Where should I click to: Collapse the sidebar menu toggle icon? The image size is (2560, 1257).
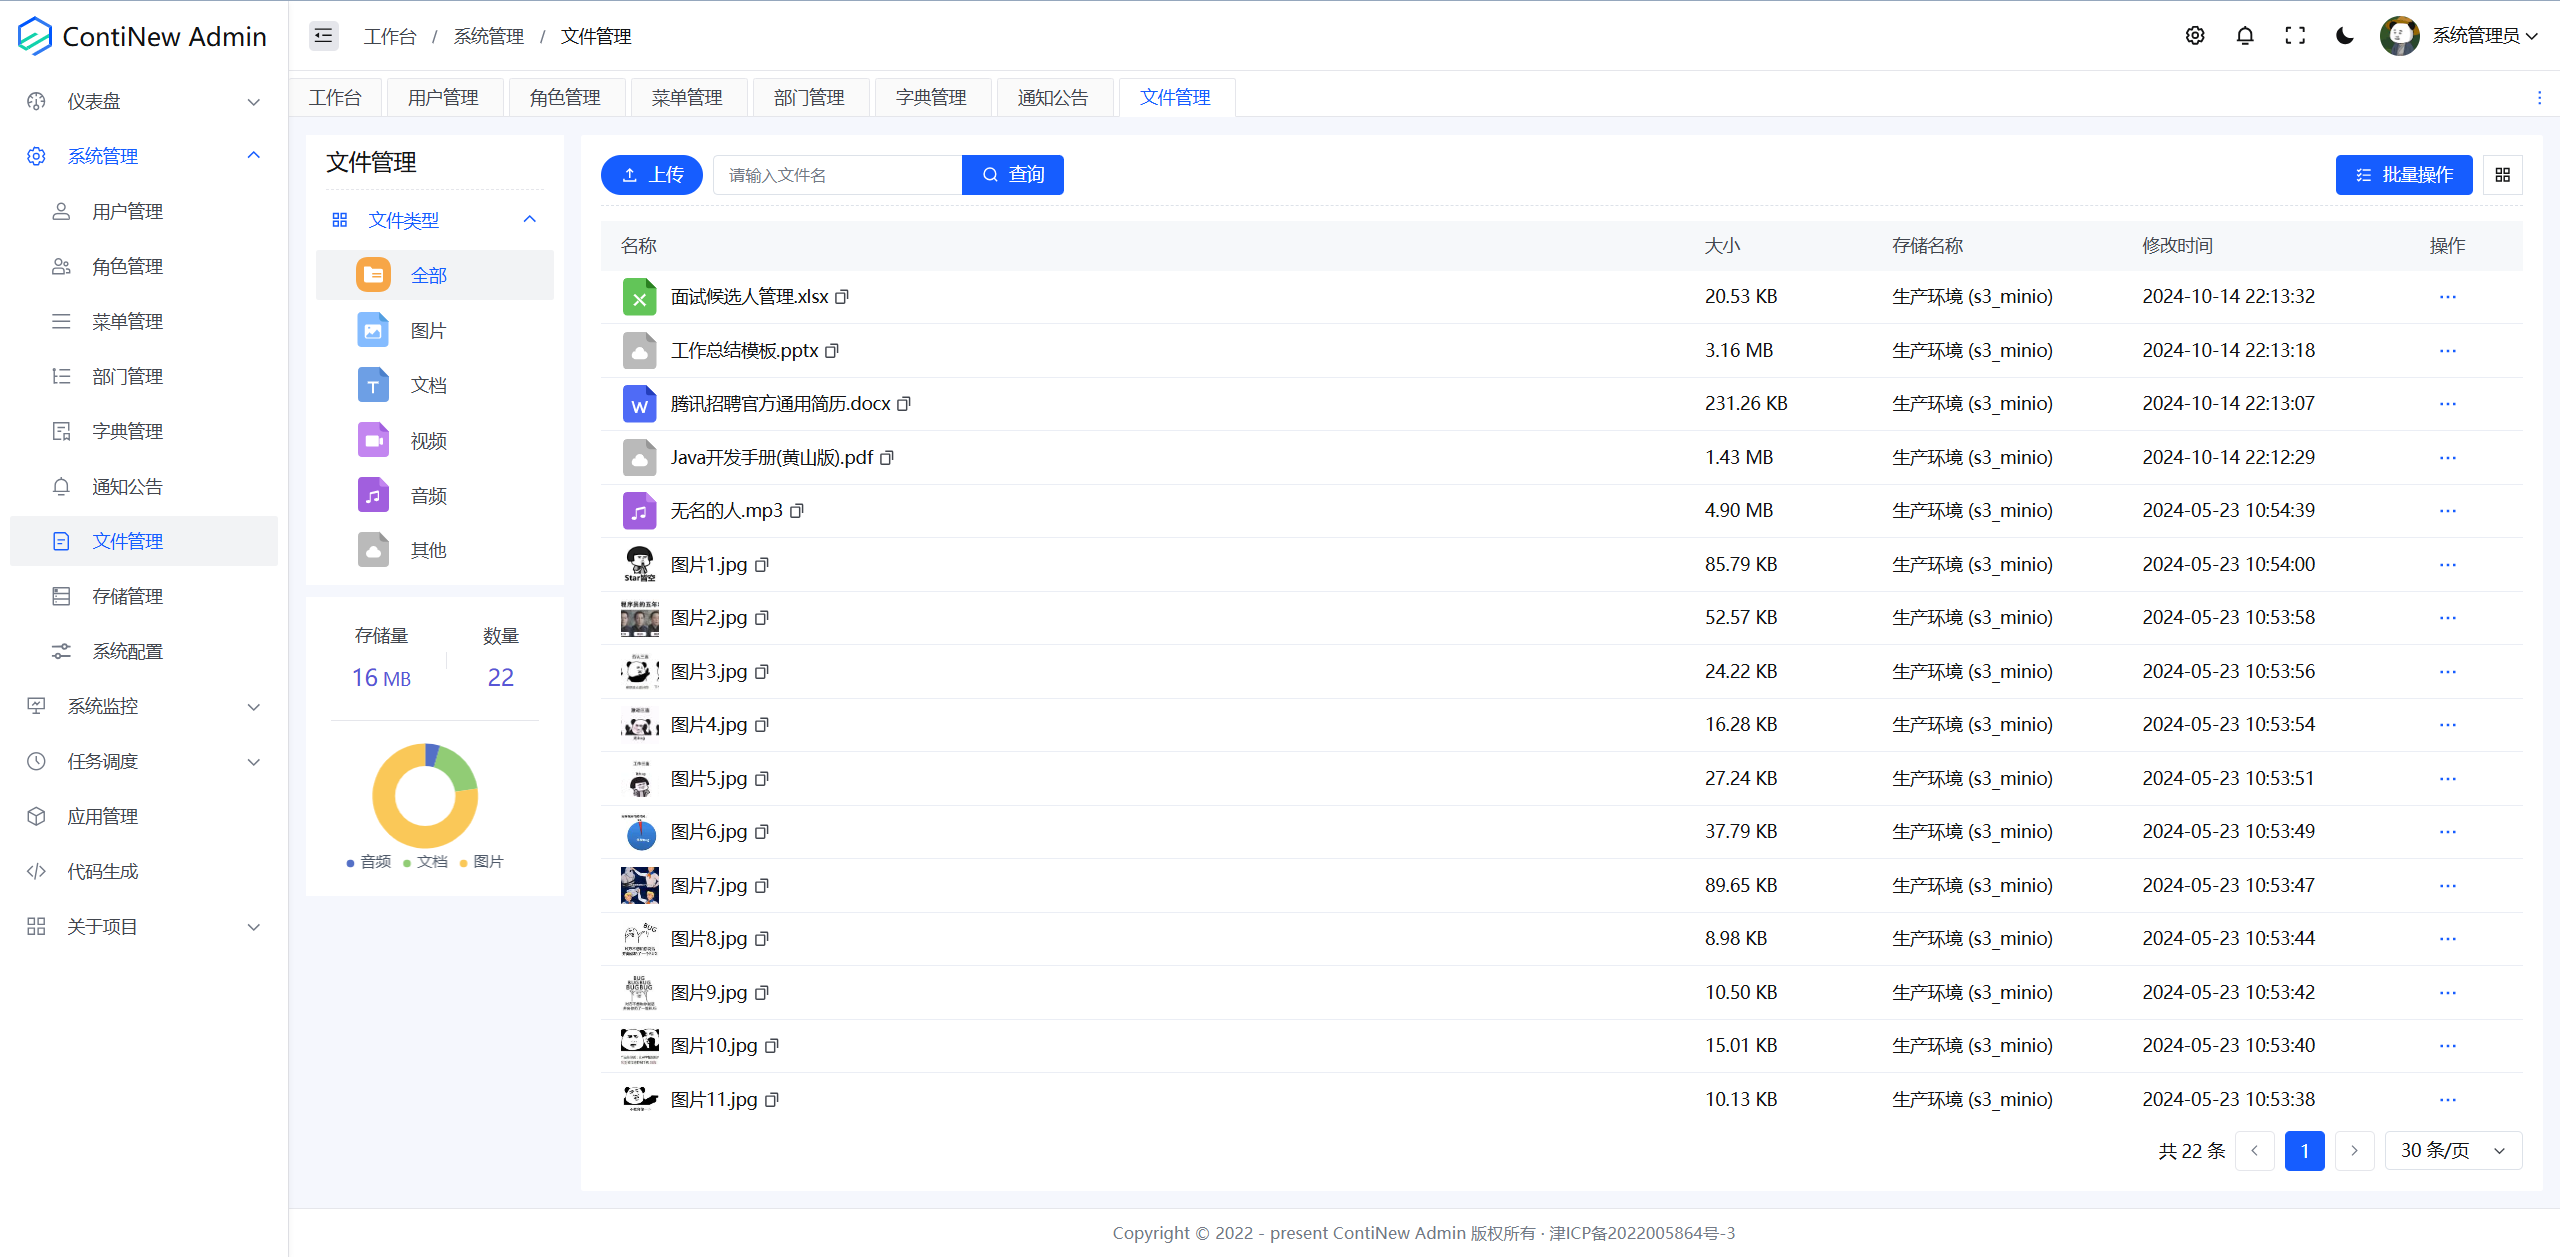pos(323,36)
